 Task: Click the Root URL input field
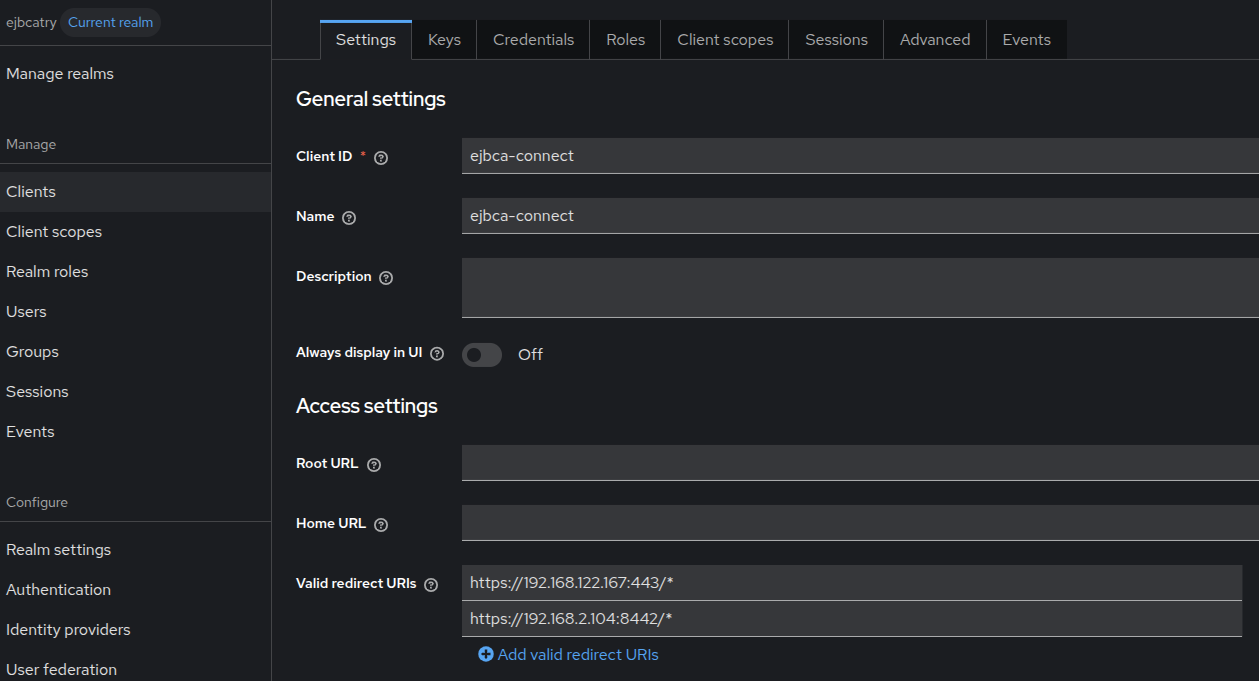pyautogui.click(x=860, y=463)
